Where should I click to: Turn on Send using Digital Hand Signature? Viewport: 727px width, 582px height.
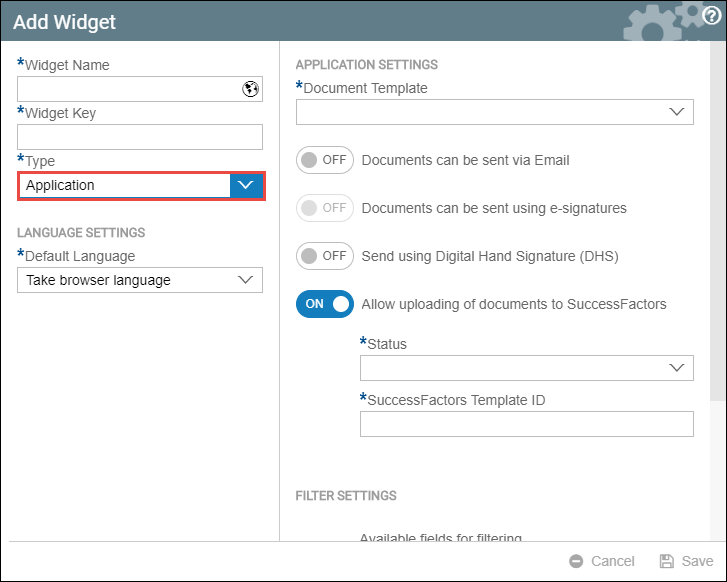pyautogui.click(x=325, y=256)
